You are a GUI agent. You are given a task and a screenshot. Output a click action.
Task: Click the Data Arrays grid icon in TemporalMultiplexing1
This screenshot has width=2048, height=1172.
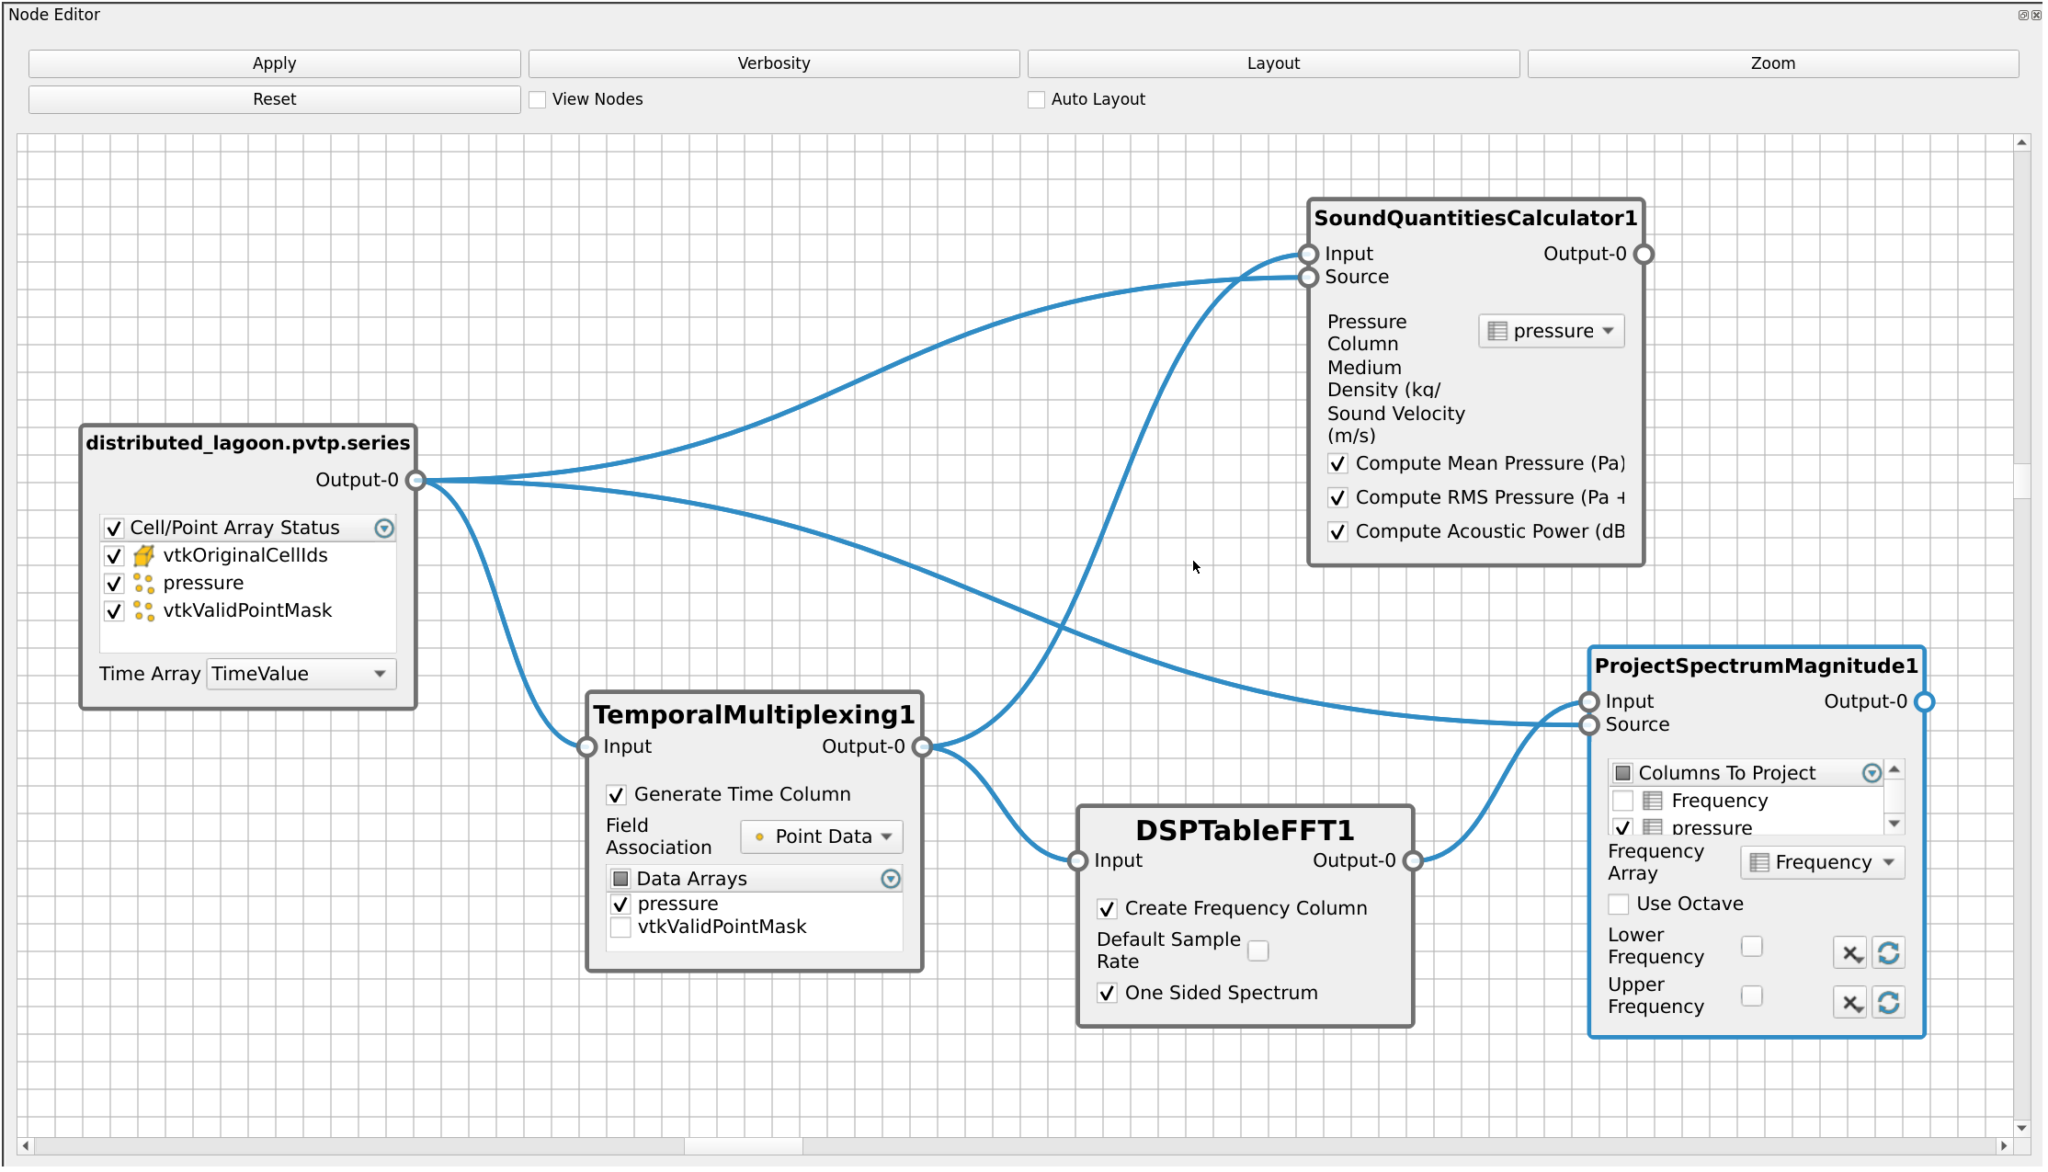point(621,878)
